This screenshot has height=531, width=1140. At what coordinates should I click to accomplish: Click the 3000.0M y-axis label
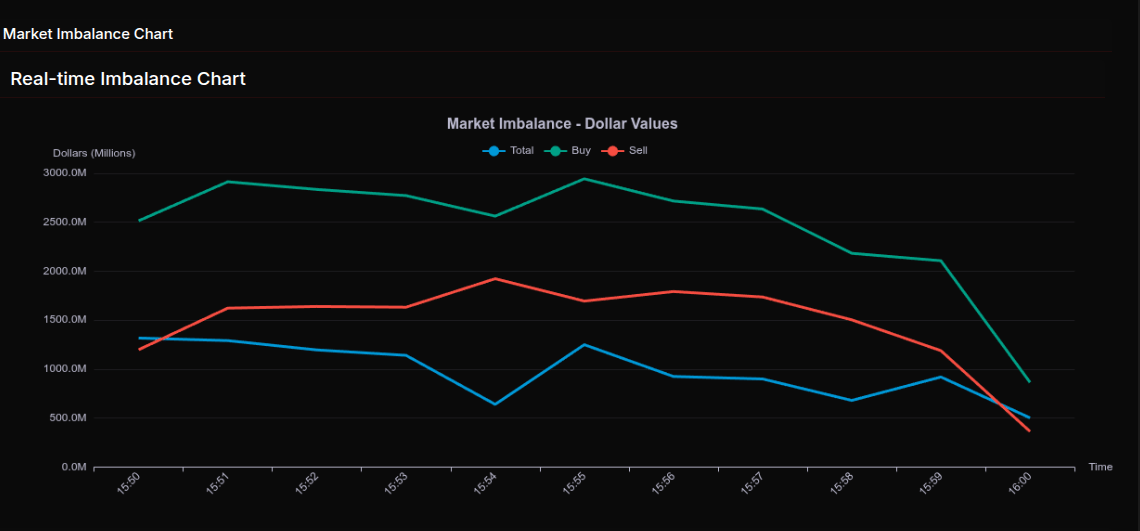tap(65, 173)
